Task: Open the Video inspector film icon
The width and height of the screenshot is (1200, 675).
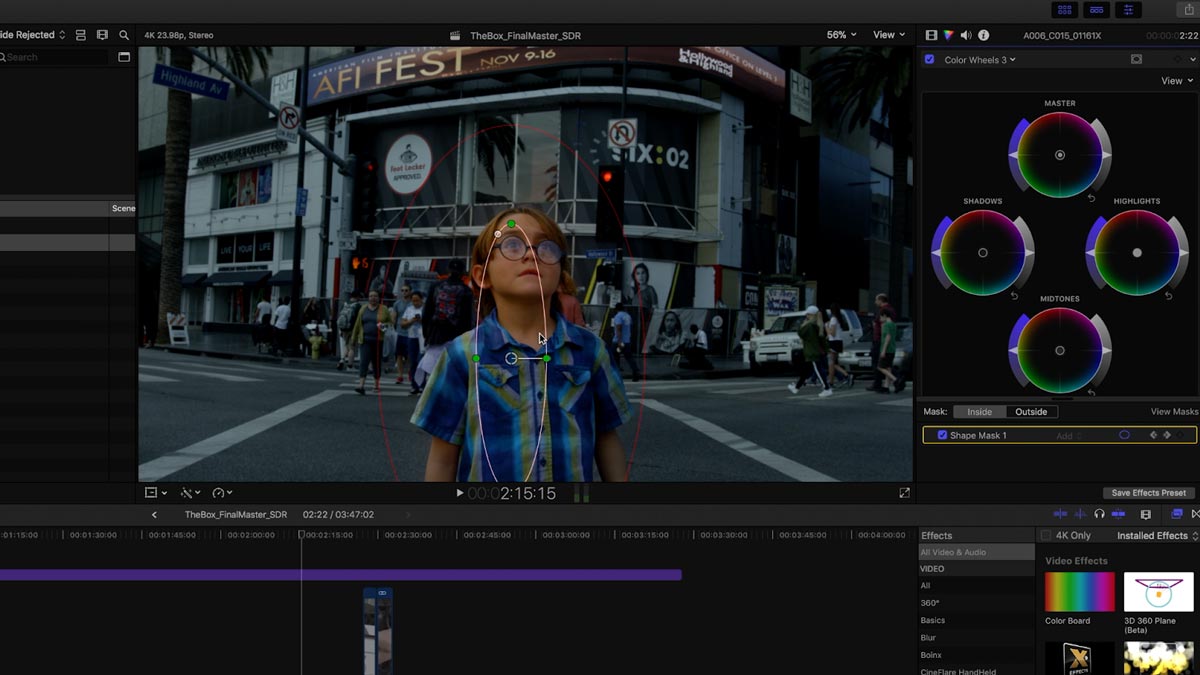Action: [x=932, y=35]
